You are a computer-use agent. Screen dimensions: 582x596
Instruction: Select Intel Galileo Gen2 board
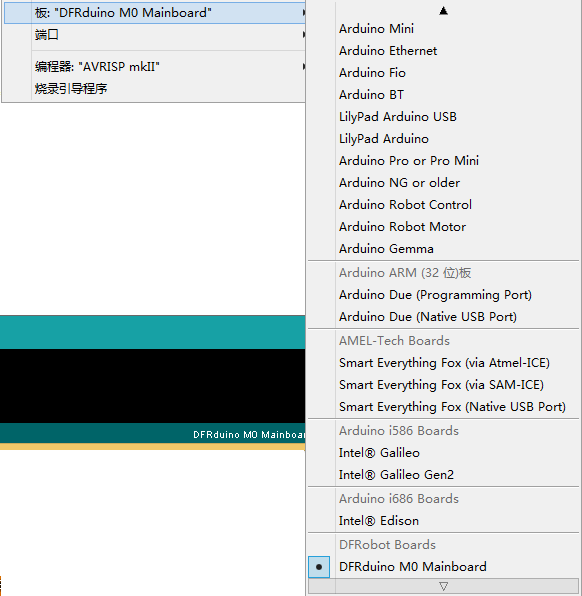click(443, 476)
